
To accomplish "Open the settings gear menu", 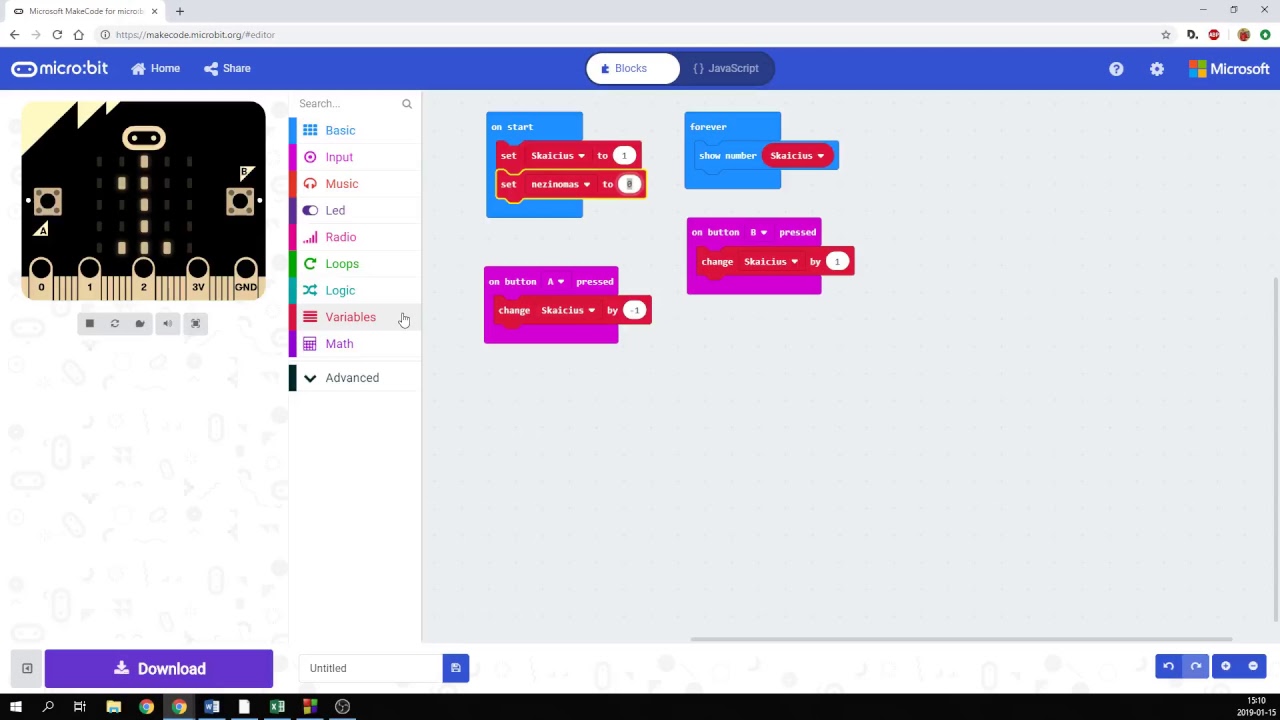I will 1157,69.
